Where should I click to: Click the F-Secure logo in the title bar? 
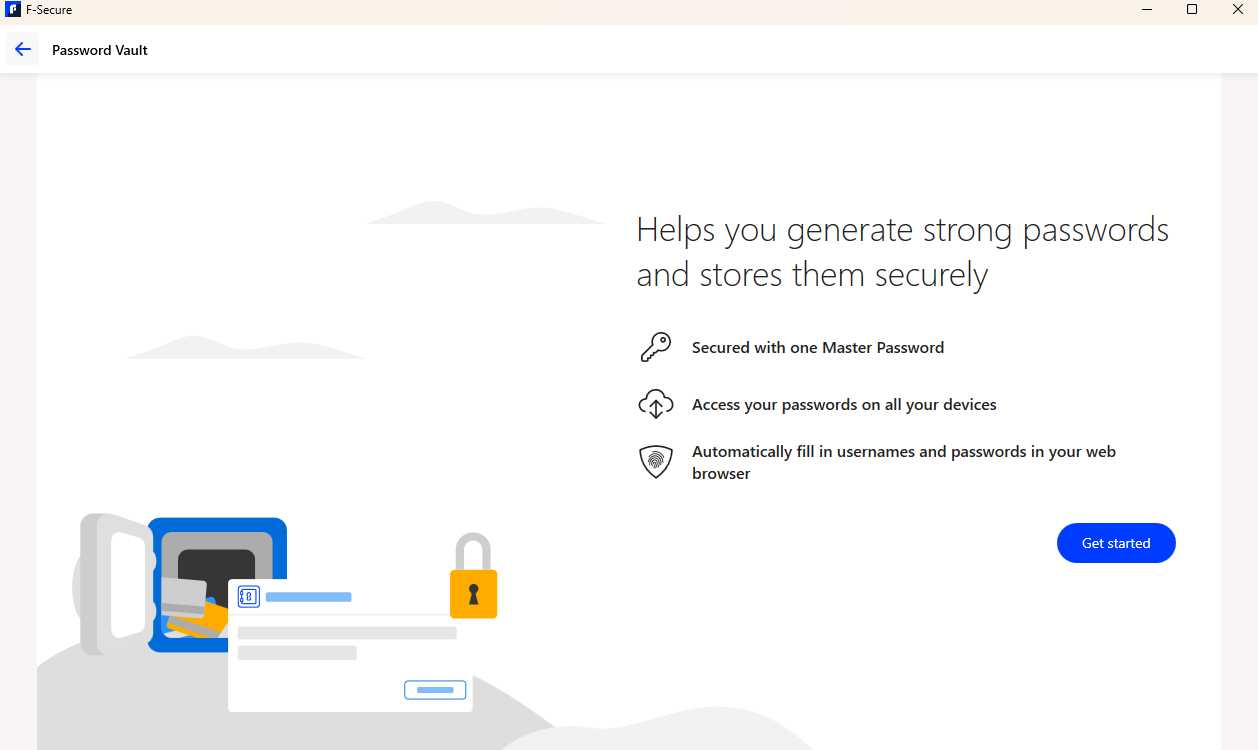[11, 10]
